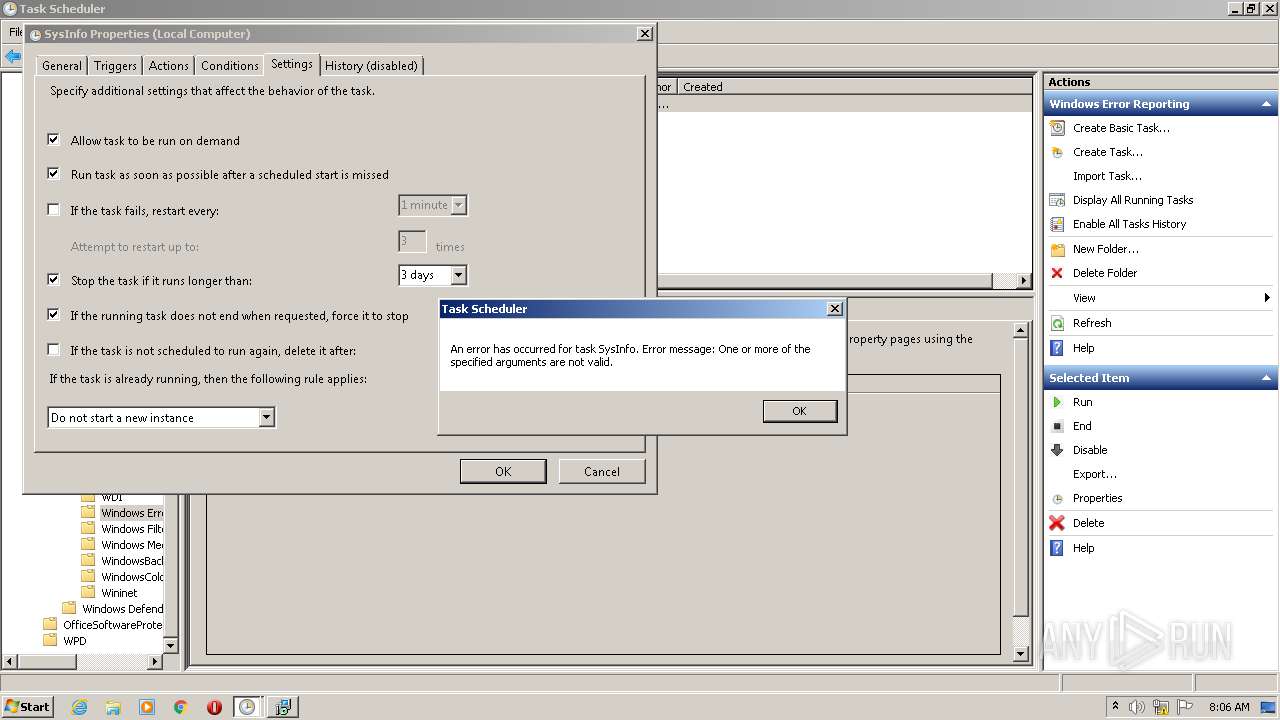The image size is (1280, 720).
Task: Switch to the General tab
Action: coord(62,66)
